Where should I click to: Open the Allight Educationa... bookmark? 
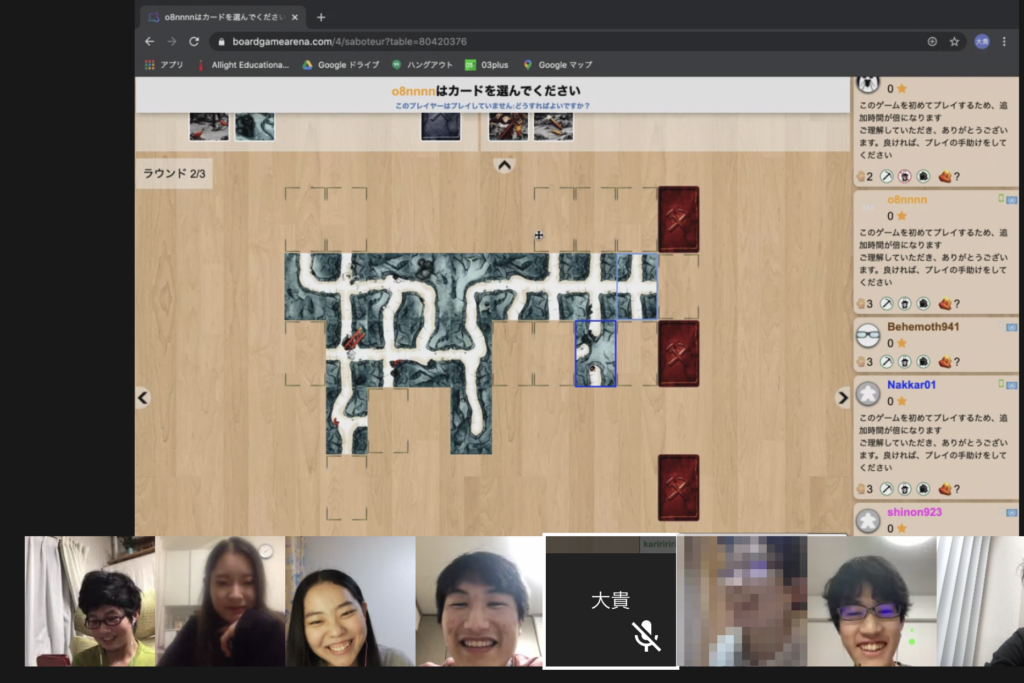coord(243,65)
